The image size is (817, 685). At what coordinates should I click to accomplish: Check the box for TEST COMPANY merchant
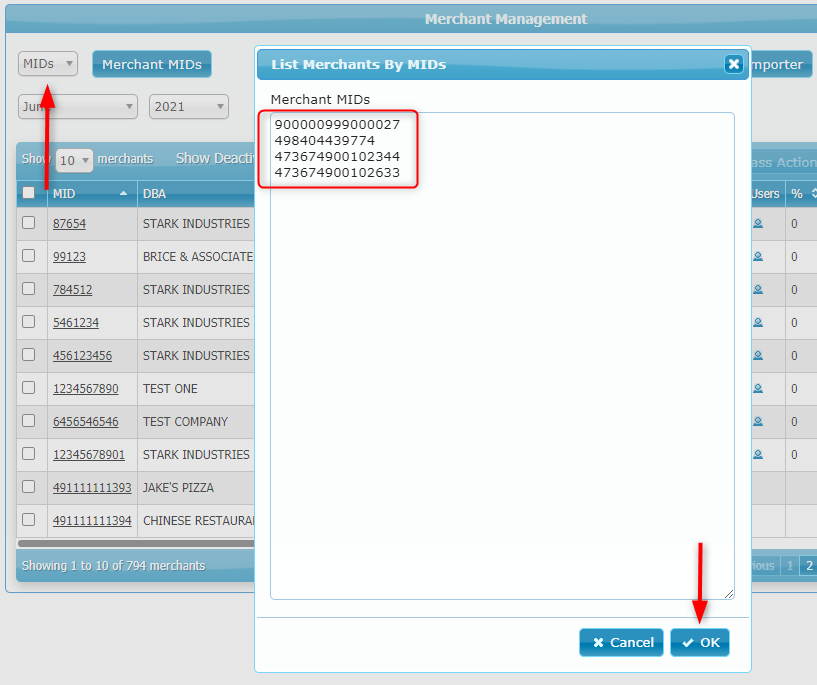(29, 421)
